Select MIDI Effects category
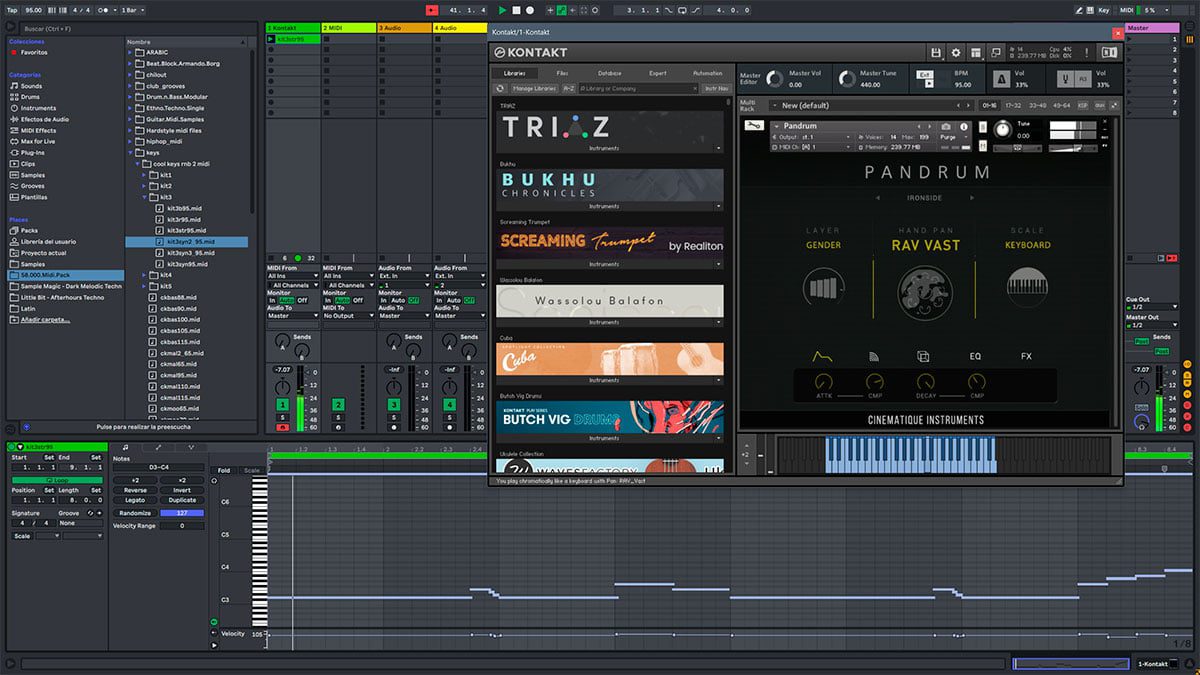The height and width of the screenshot is (675, 1200). [x=38, y=130]
